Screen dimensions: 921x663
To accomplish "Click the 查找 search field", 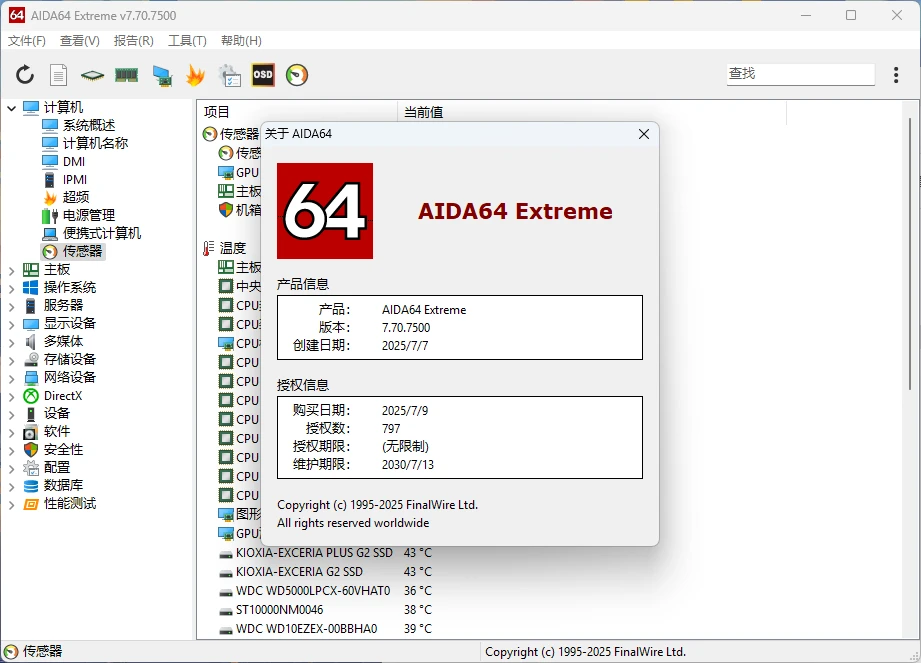I will point(801,74).
